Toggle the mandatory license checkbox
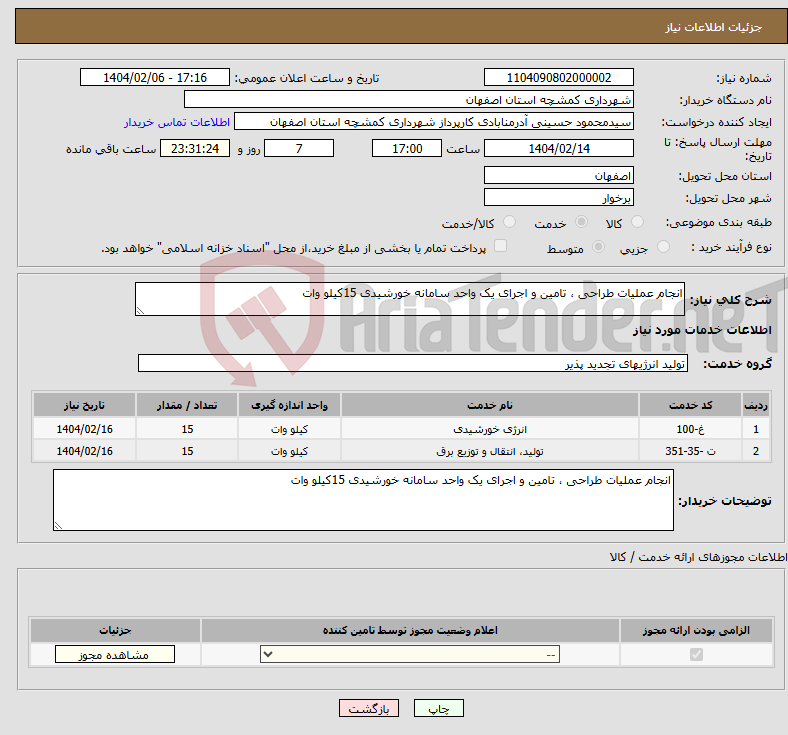Image resolution: width=788 pixels, height=735 pixels. [696, 654]
